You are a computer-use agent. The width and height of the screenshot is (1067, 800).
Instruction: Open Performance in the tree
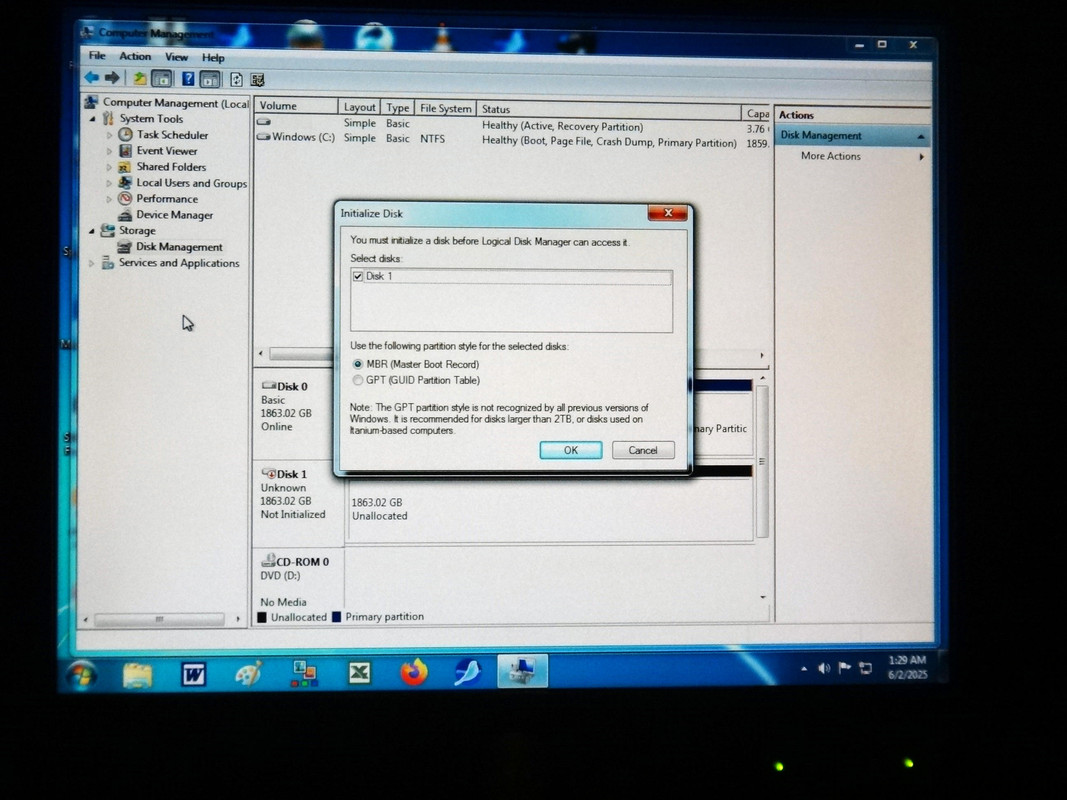tap(167, 199)
